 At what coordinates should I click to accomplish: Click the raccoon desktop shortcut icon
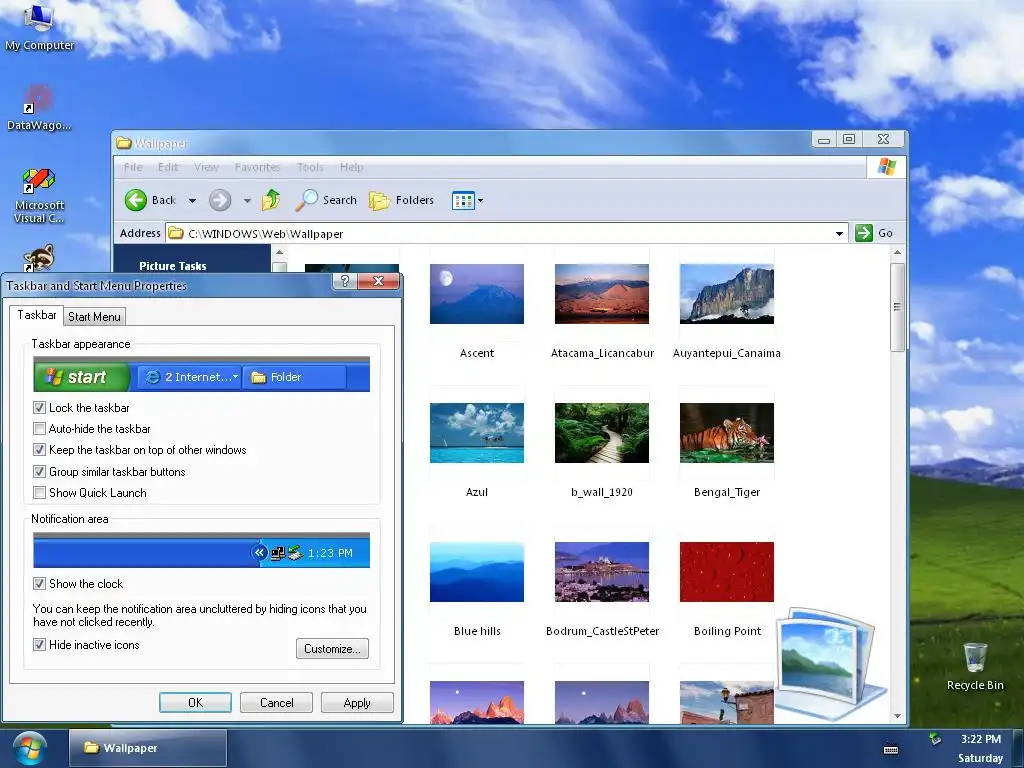[x=39, y=259]
